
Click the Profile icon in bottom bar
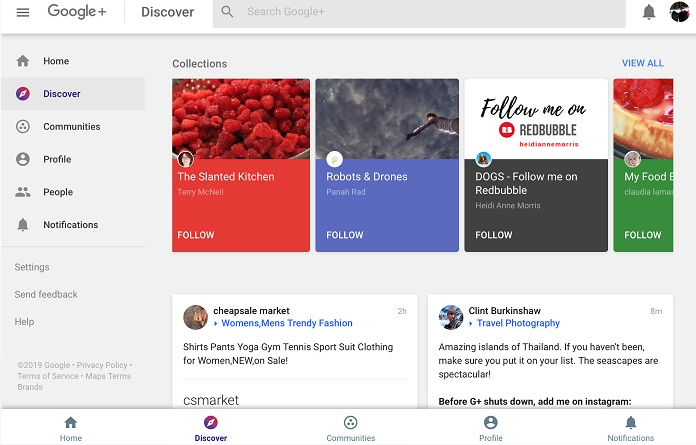tap(490, 422)
